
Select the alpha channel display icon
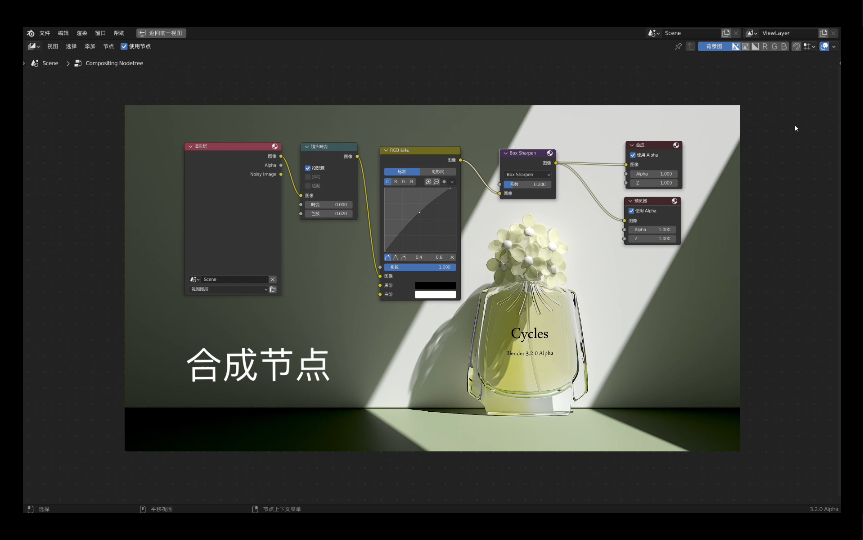point(755,47)
